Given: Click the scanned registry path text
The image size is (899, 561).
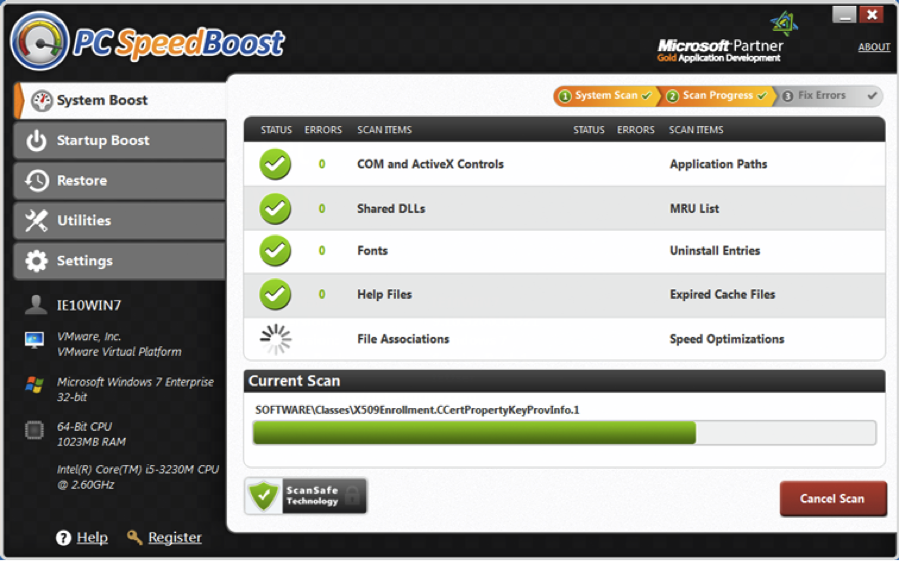Looking at the screenshot, I should tap(417, 410).
